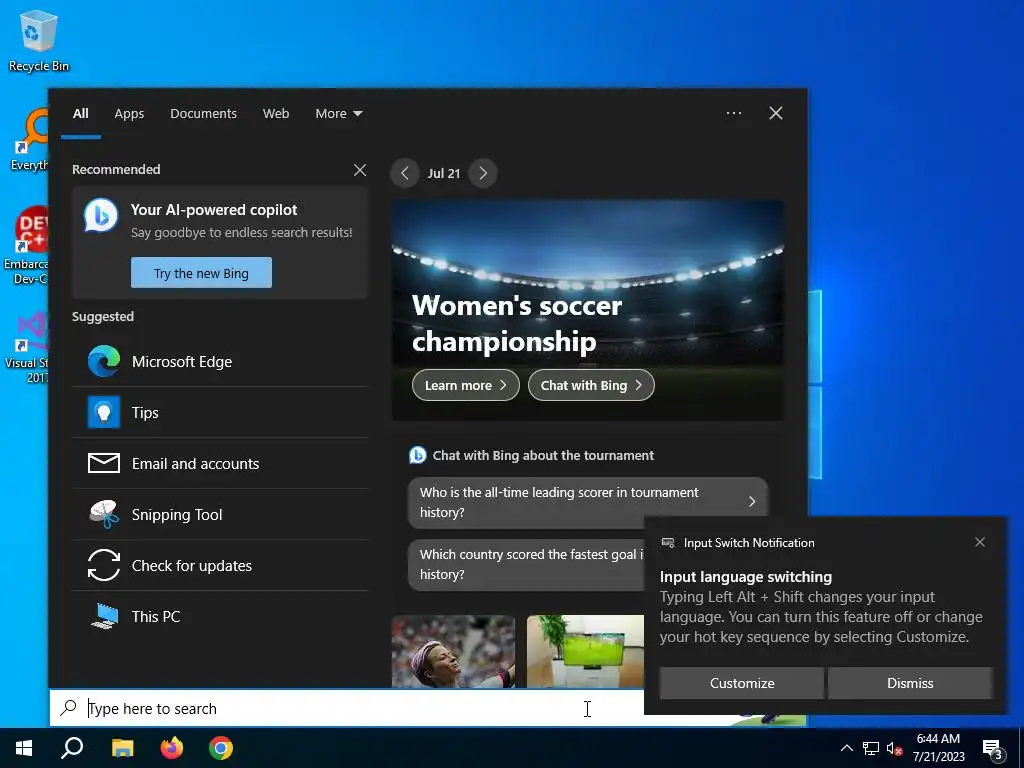This screenshot has height=768, width=1024.
Task: Open the Everything search desktop shortcut
Action: pyautogui.click(x=29, y=140)
